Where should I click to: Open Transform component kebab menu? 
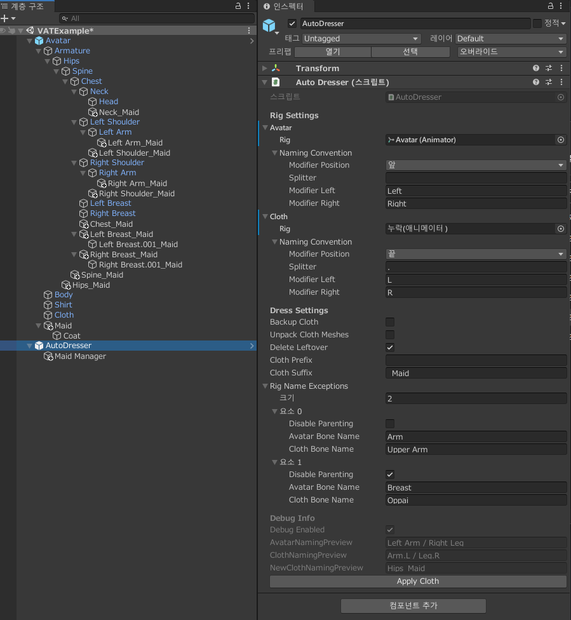pos(561,68)
